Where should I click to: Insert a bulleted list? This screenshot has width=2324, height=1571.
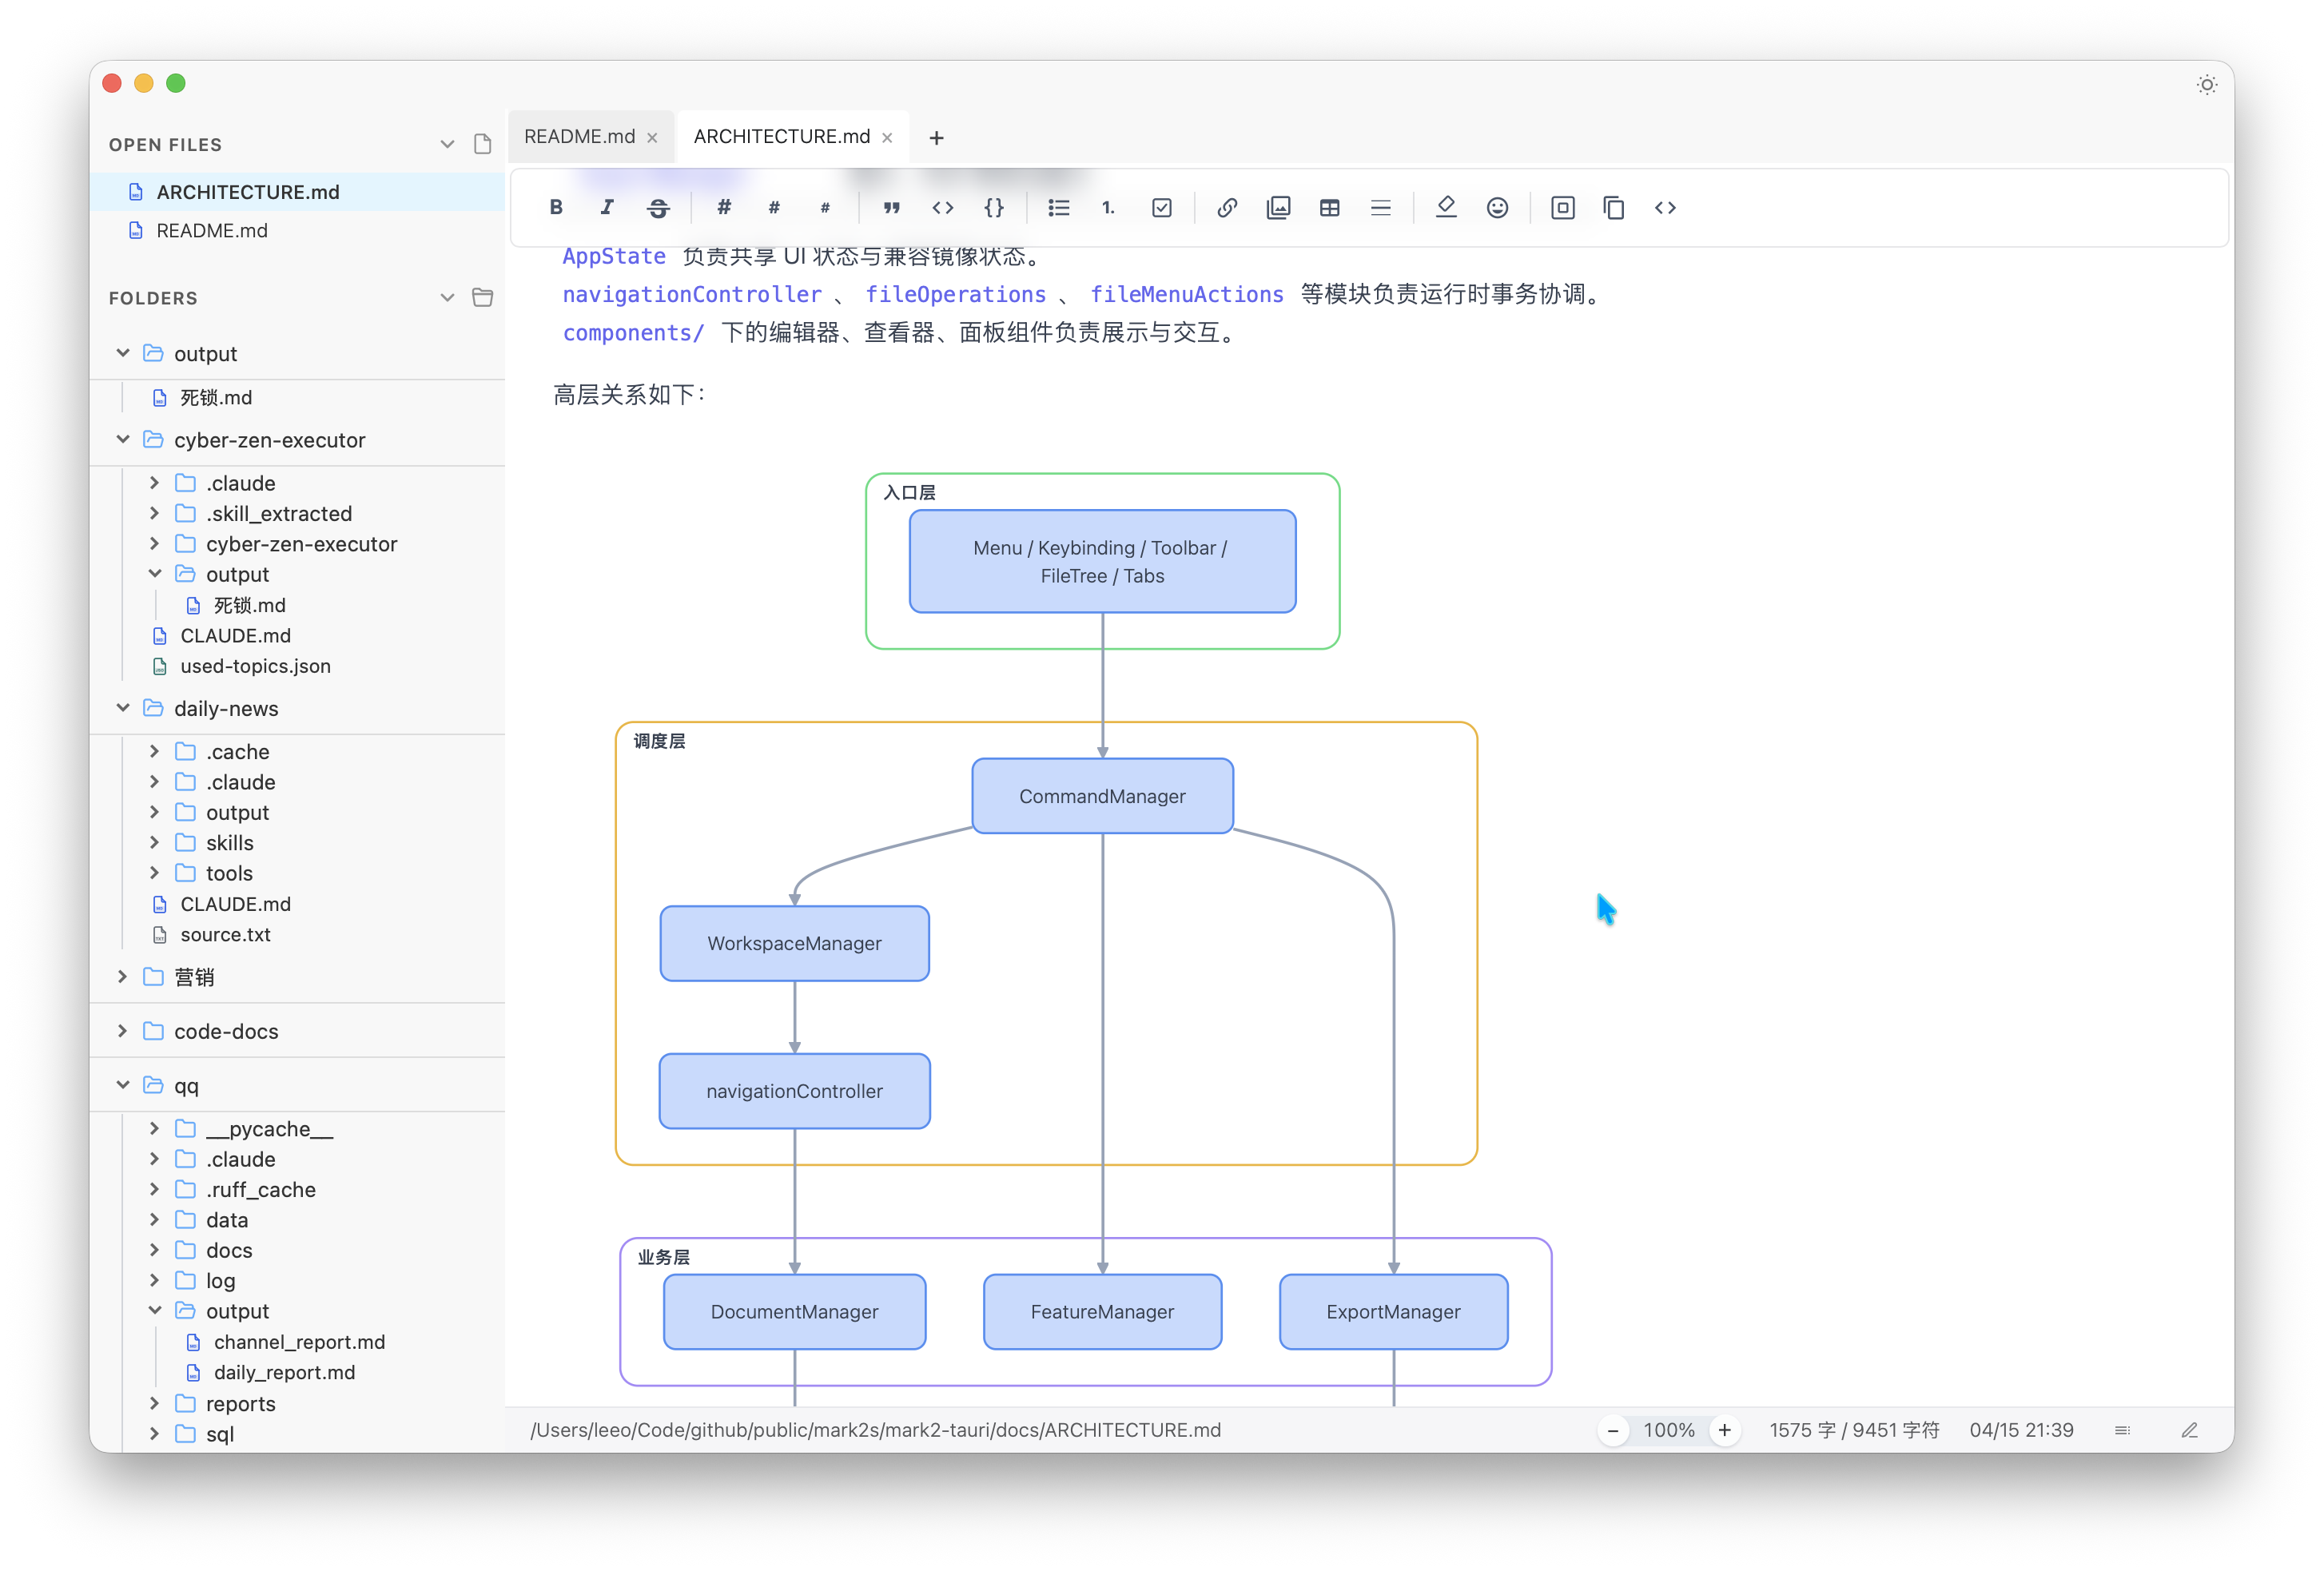tap(1059, 207)
